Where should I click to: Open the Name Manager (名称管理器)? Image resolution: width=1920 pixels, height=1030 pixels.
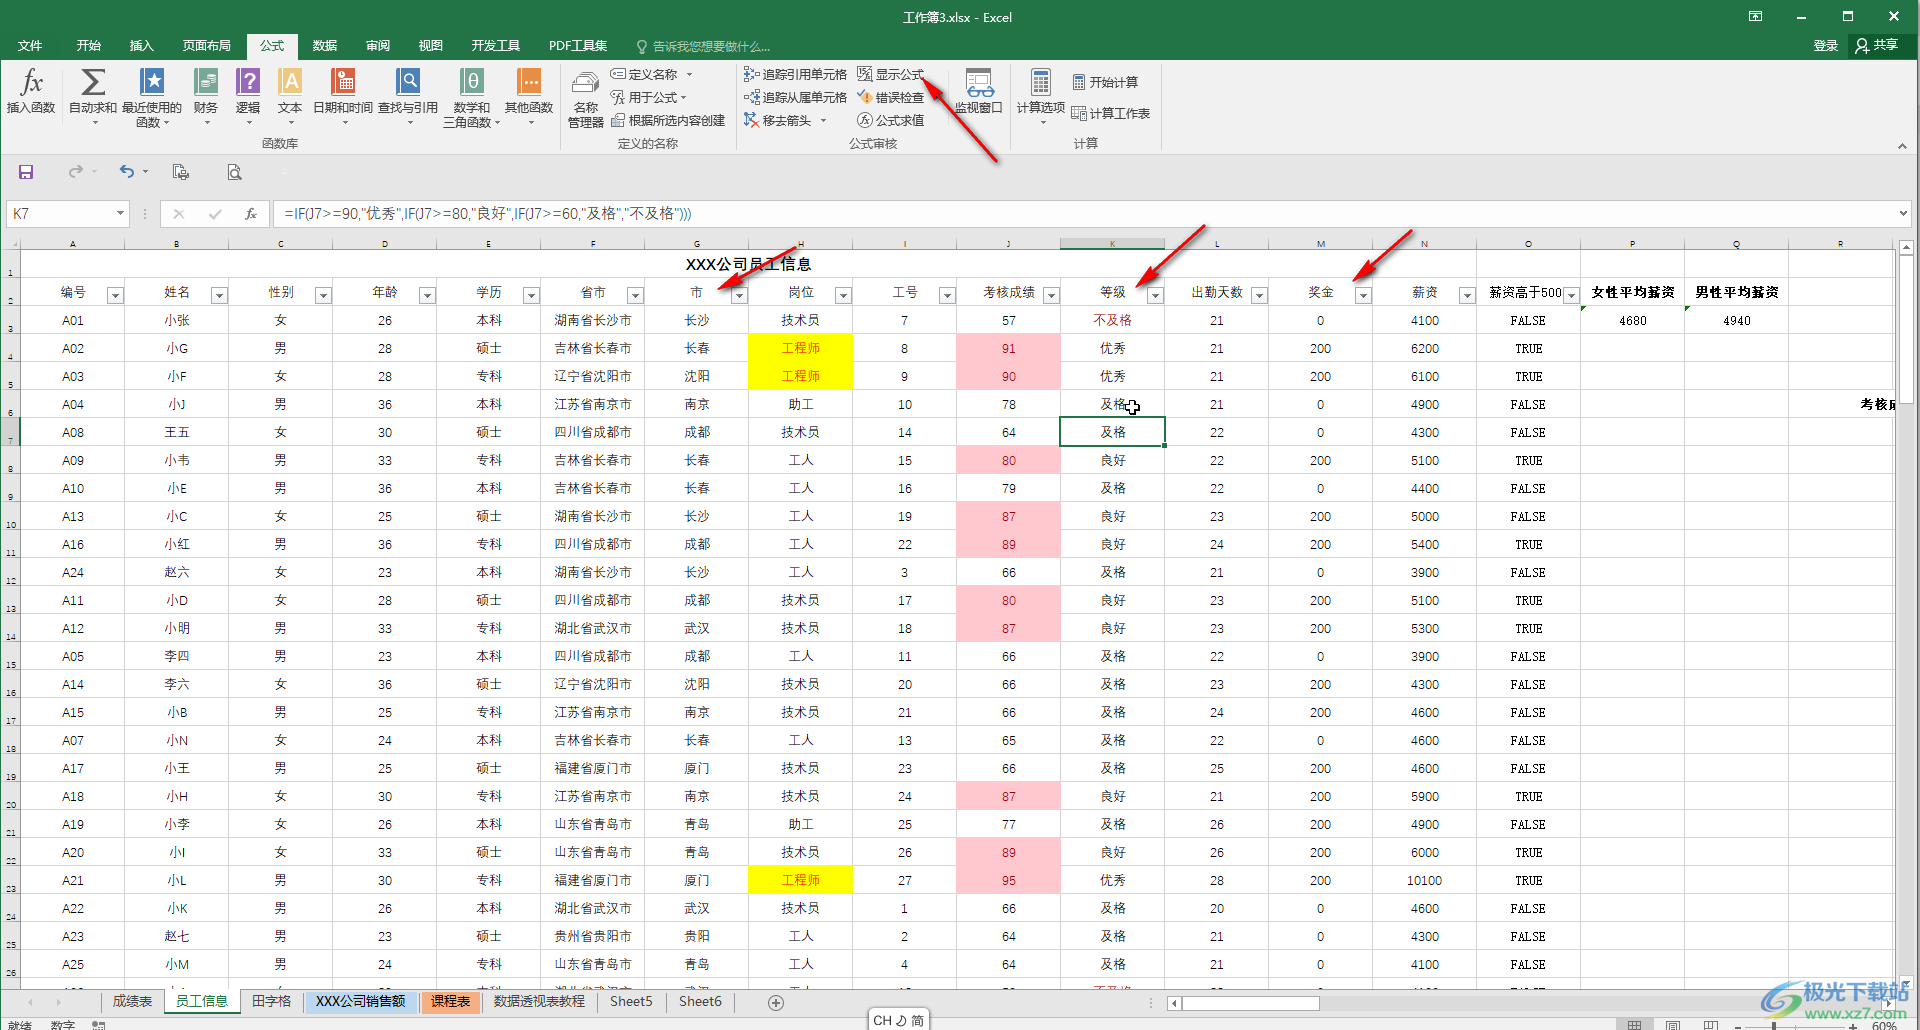coord(586,99)
